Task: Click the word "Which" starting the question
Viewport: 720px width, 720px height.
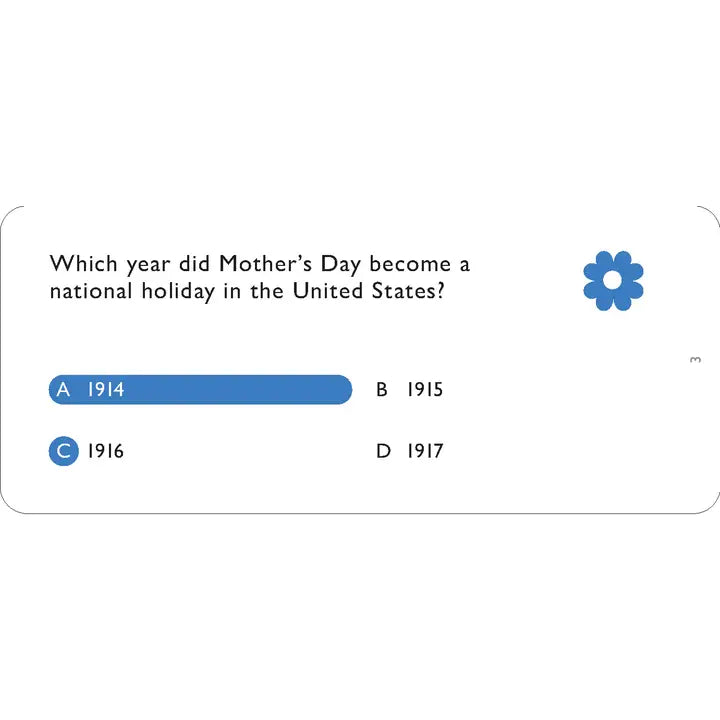Action: (84, 264)
